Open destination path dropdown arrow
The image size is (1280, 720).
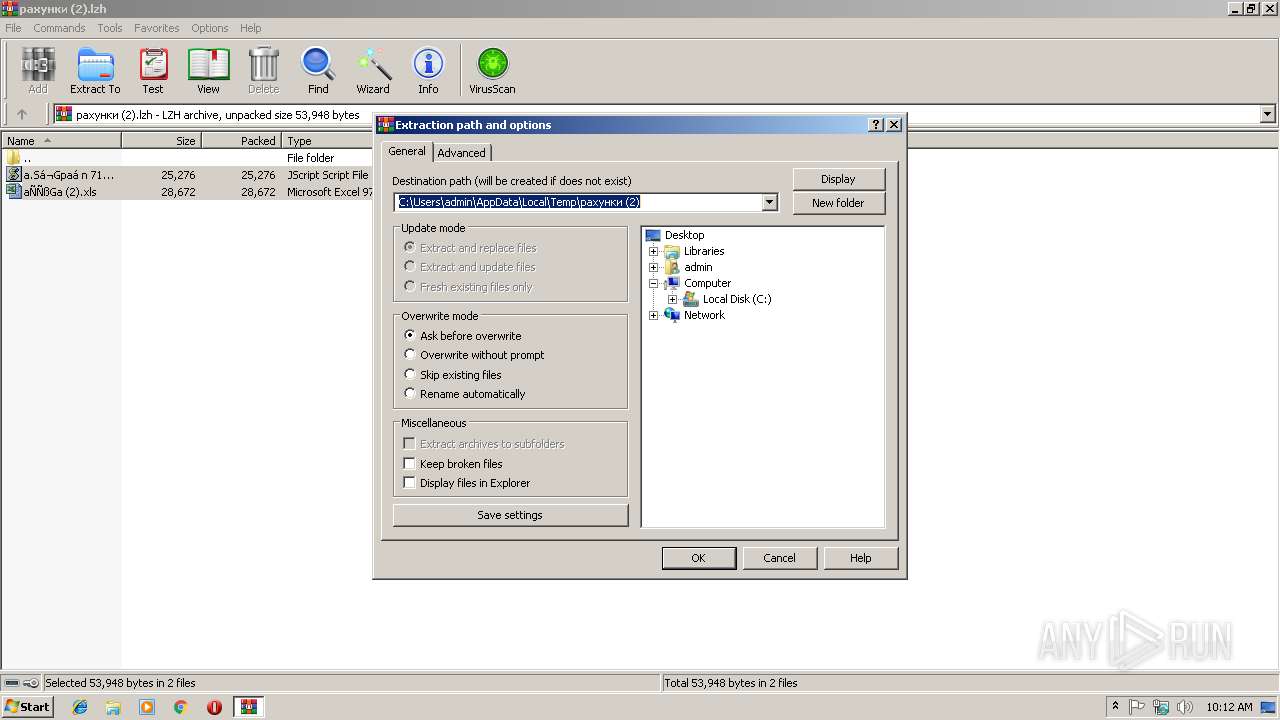click(769, 202)
